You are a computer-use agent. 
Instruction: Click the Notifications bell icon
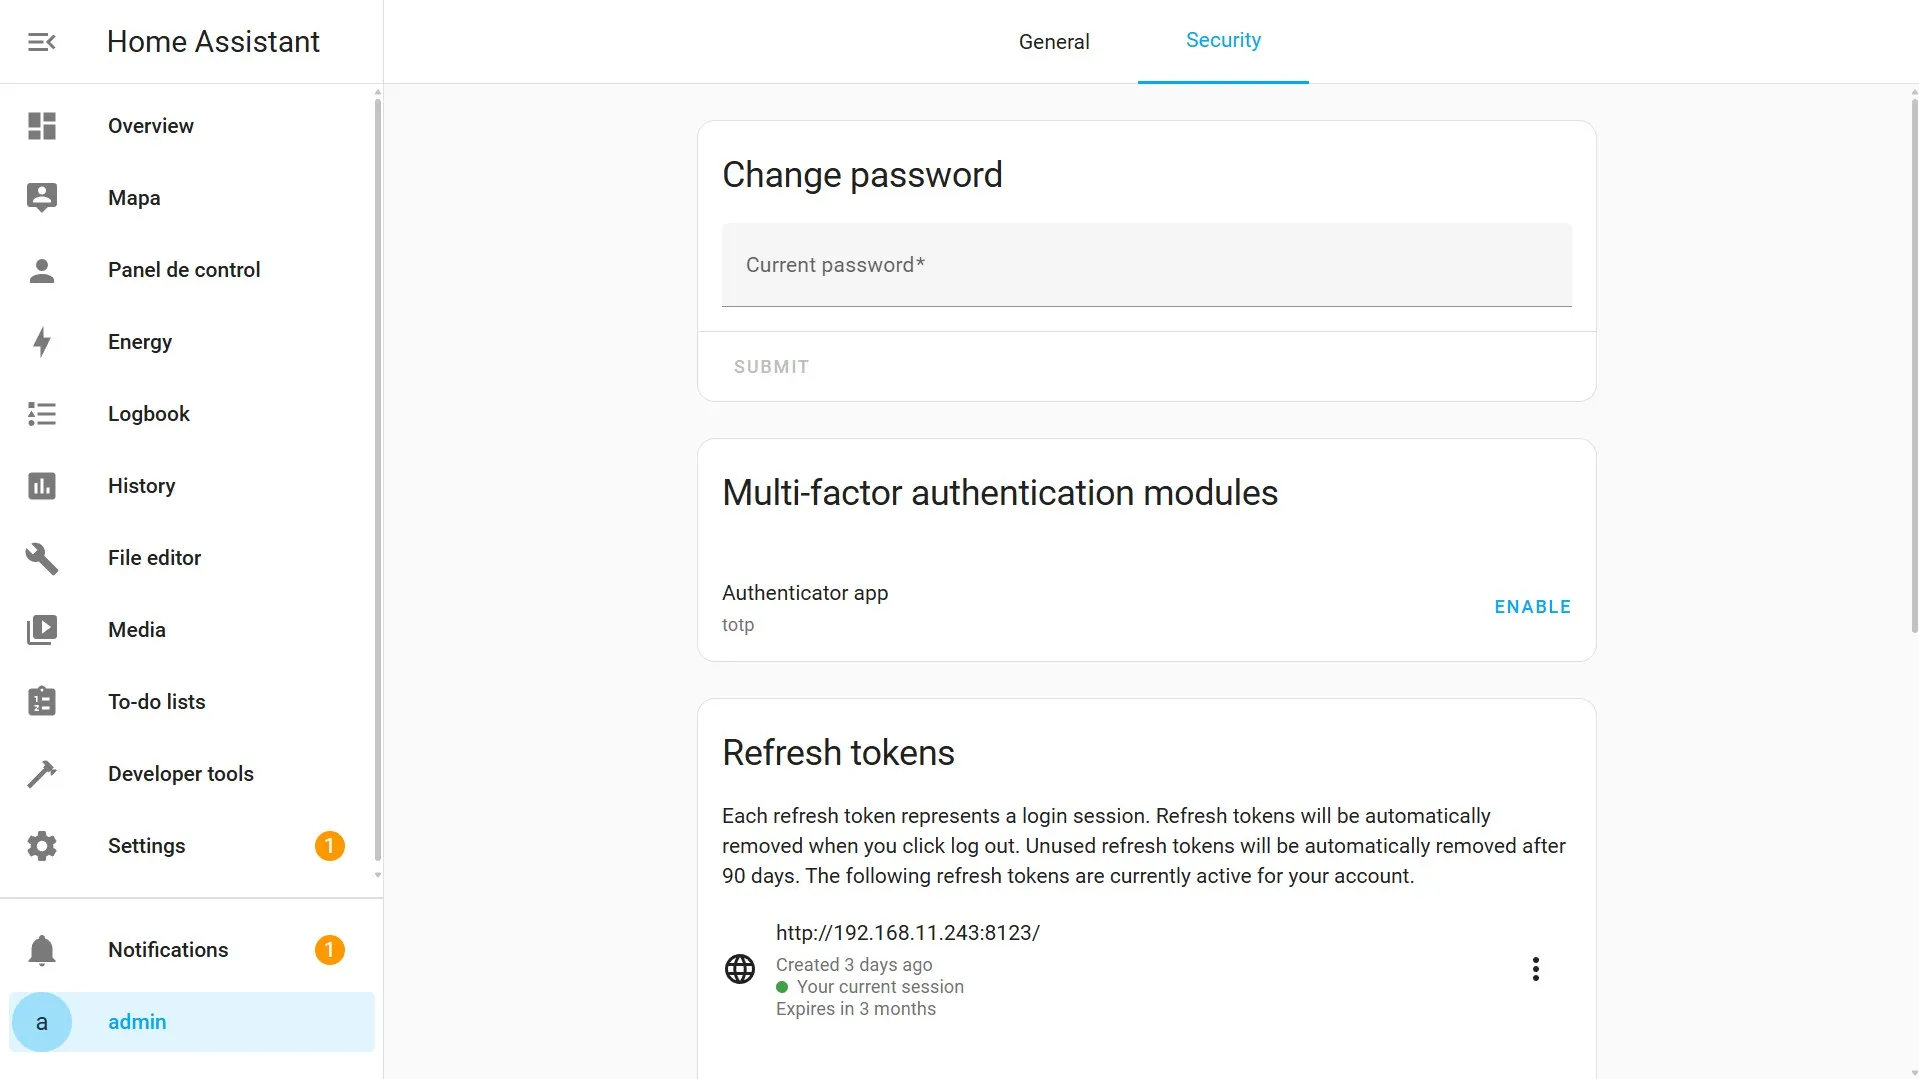coord(42,950)
